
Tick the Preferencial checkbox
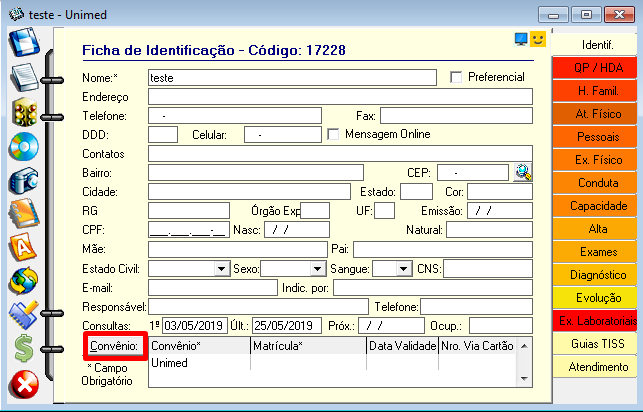(456, 77)
